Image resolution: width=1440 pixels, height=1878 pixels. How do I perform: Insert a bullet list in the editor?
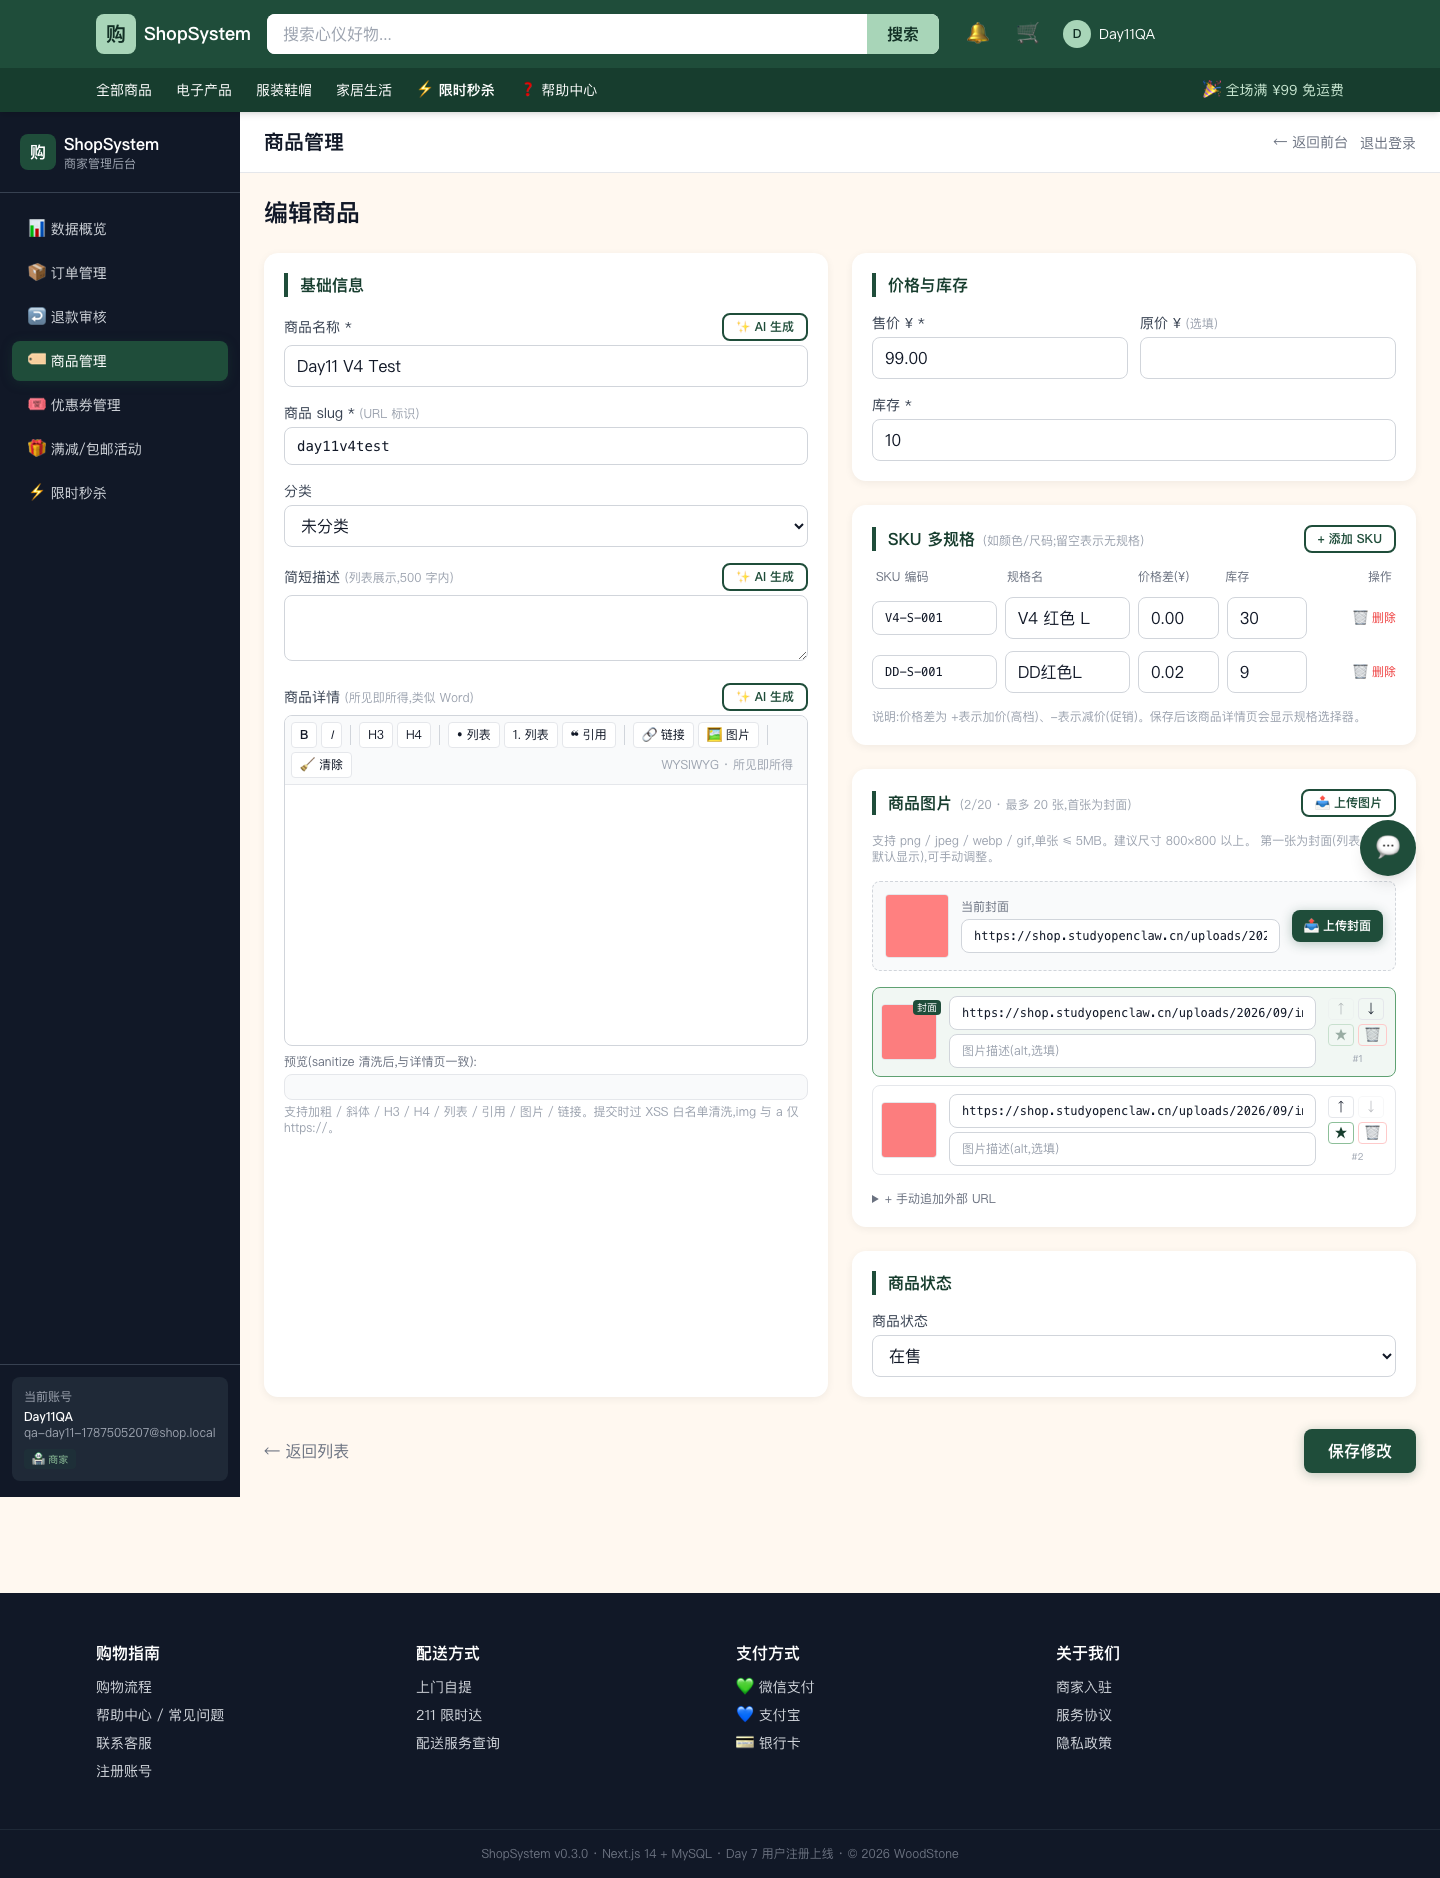click(x=474, y=735)
